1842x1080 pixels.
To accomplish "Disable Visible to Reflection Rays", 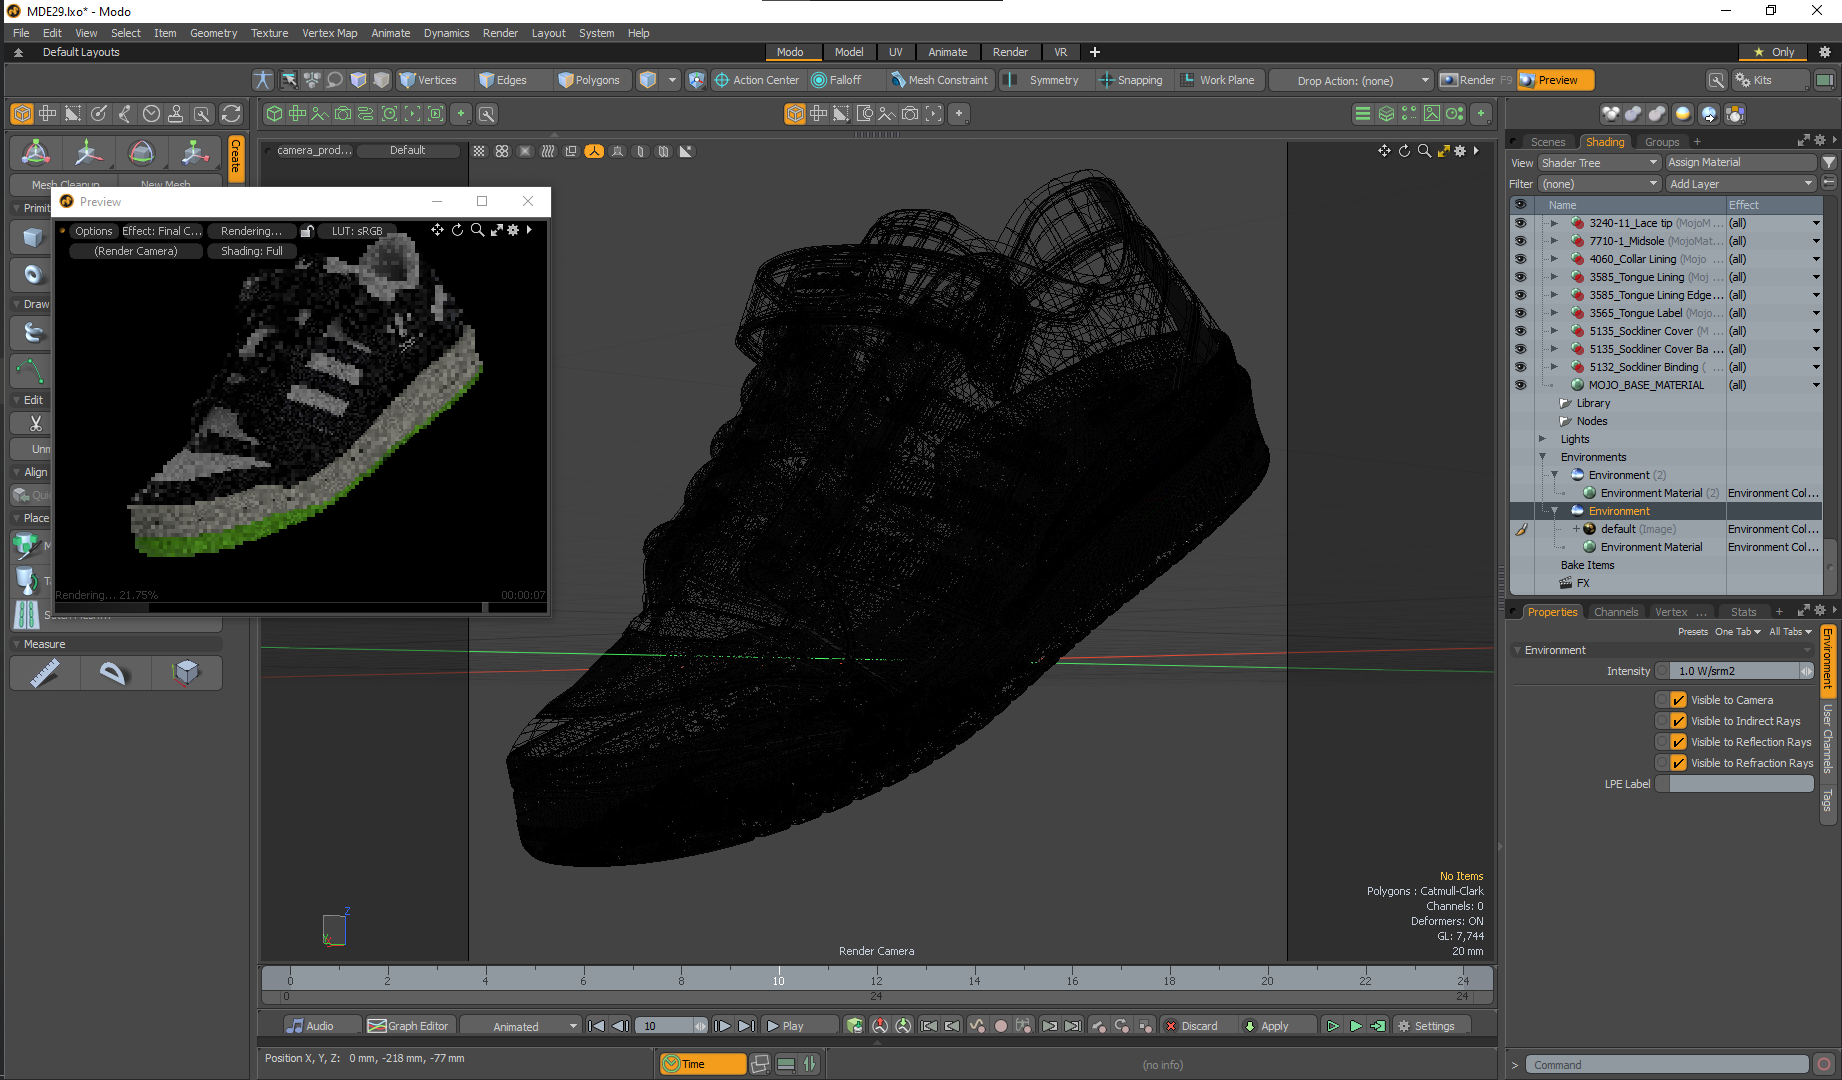I will pyautogui.click(x=1679, y=742).
